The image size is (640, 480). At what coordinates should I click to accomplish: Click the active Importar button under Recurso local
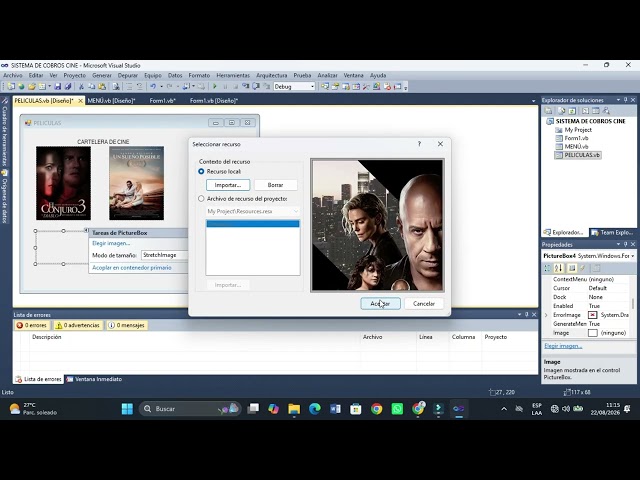228,185
